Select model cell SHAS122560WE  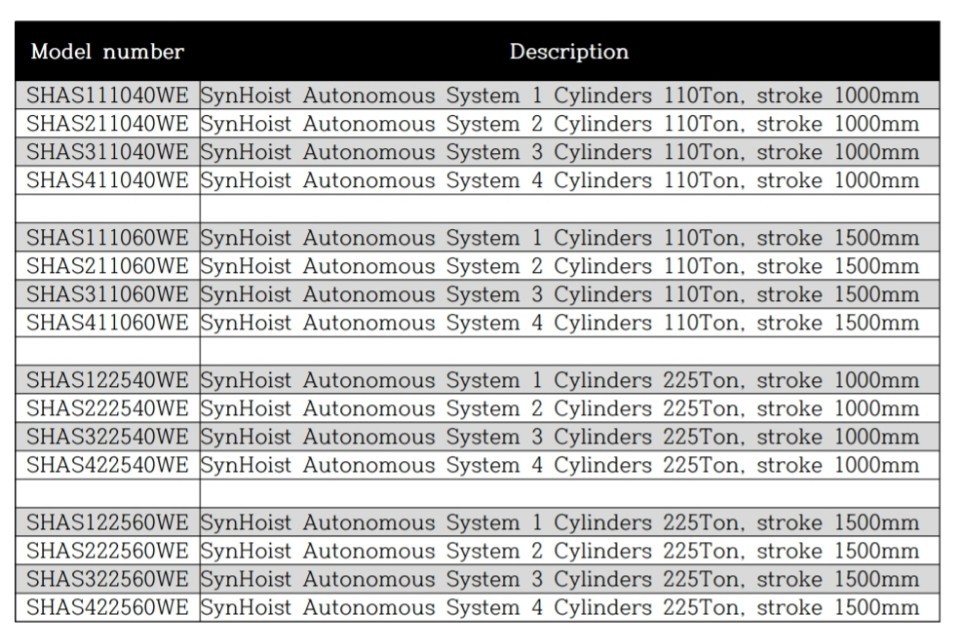pos(107,523)
